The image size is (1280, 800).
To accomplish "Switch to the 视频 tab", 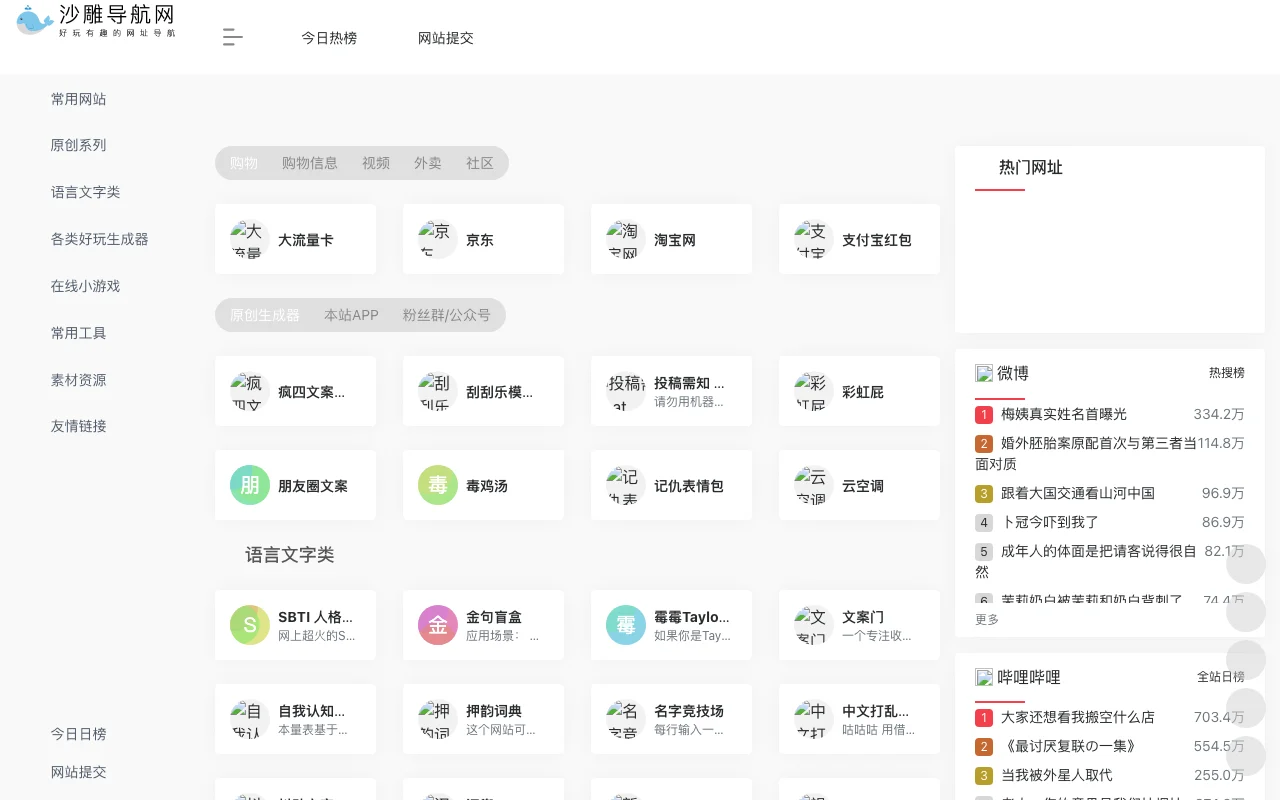I will (x=376, y=163).
